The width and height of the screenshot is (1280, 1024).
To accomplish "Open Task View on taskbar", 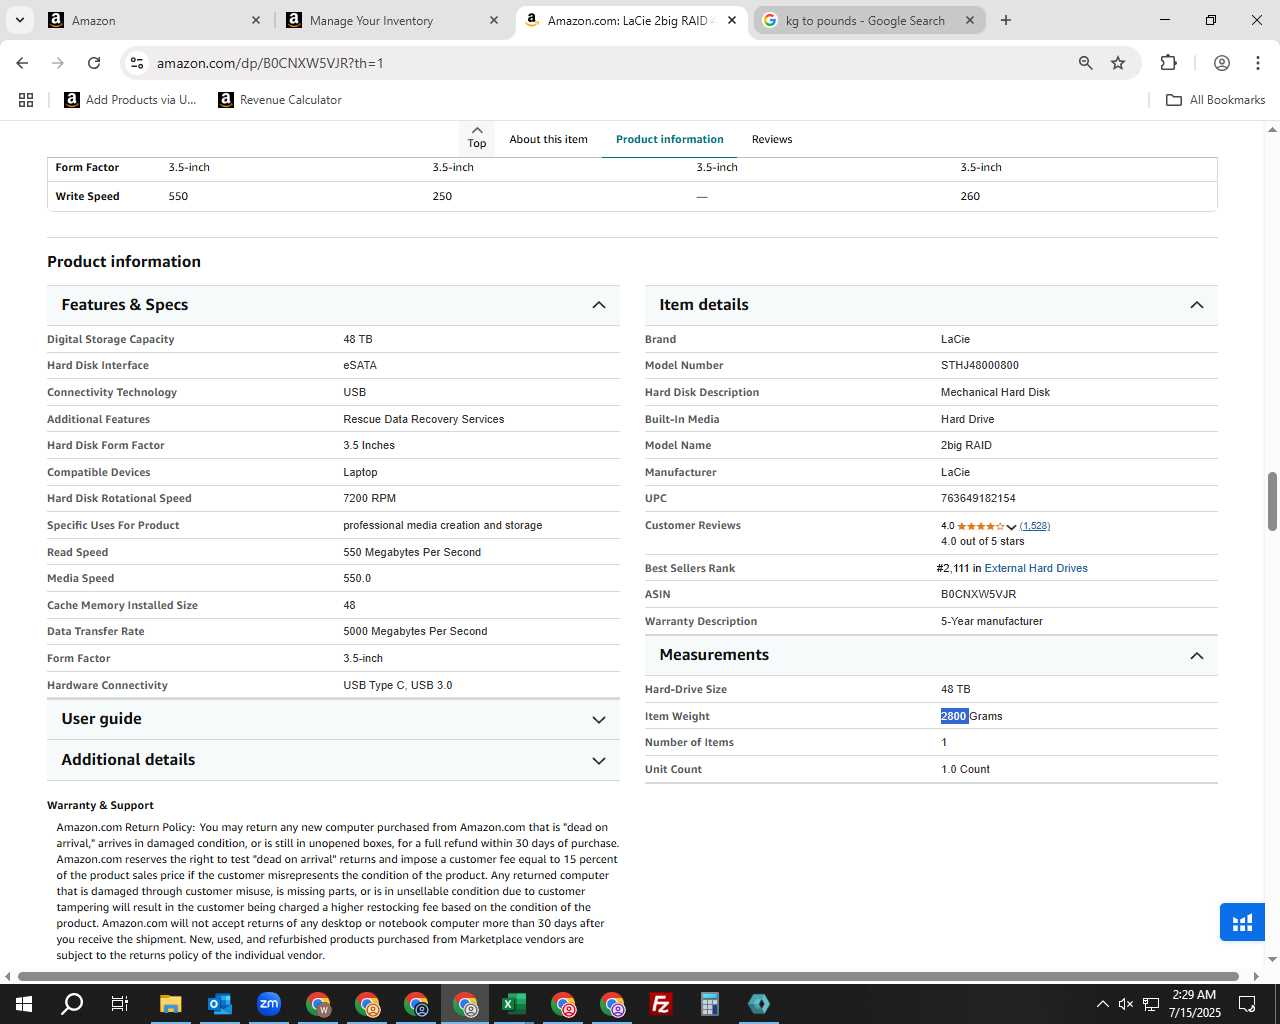I will tap(120, 1004).
